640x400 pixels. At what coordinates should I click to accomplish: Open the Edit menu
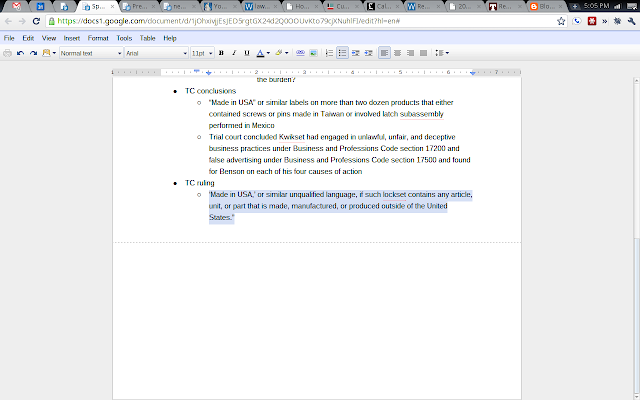(28, 38)
